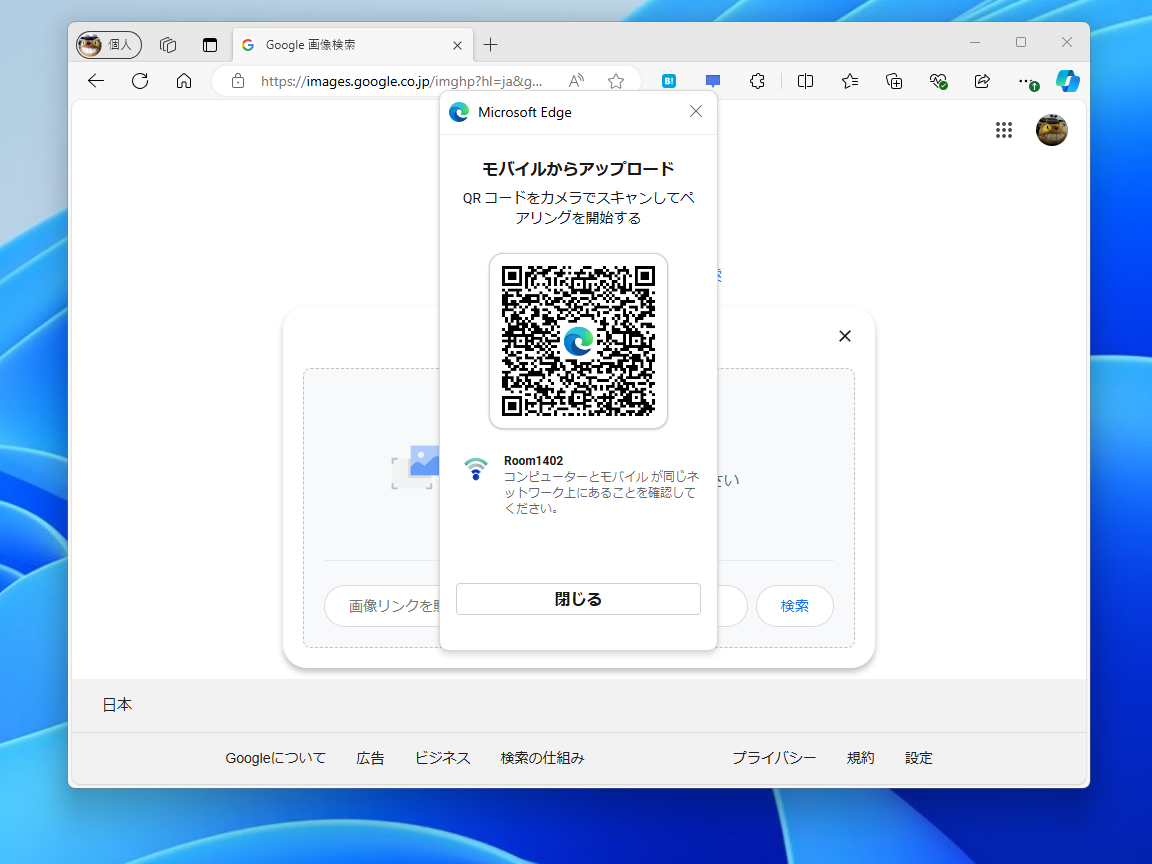Open Settings and more via the ellipsis
This screenshot has height=864, width=1152.
1026,81
